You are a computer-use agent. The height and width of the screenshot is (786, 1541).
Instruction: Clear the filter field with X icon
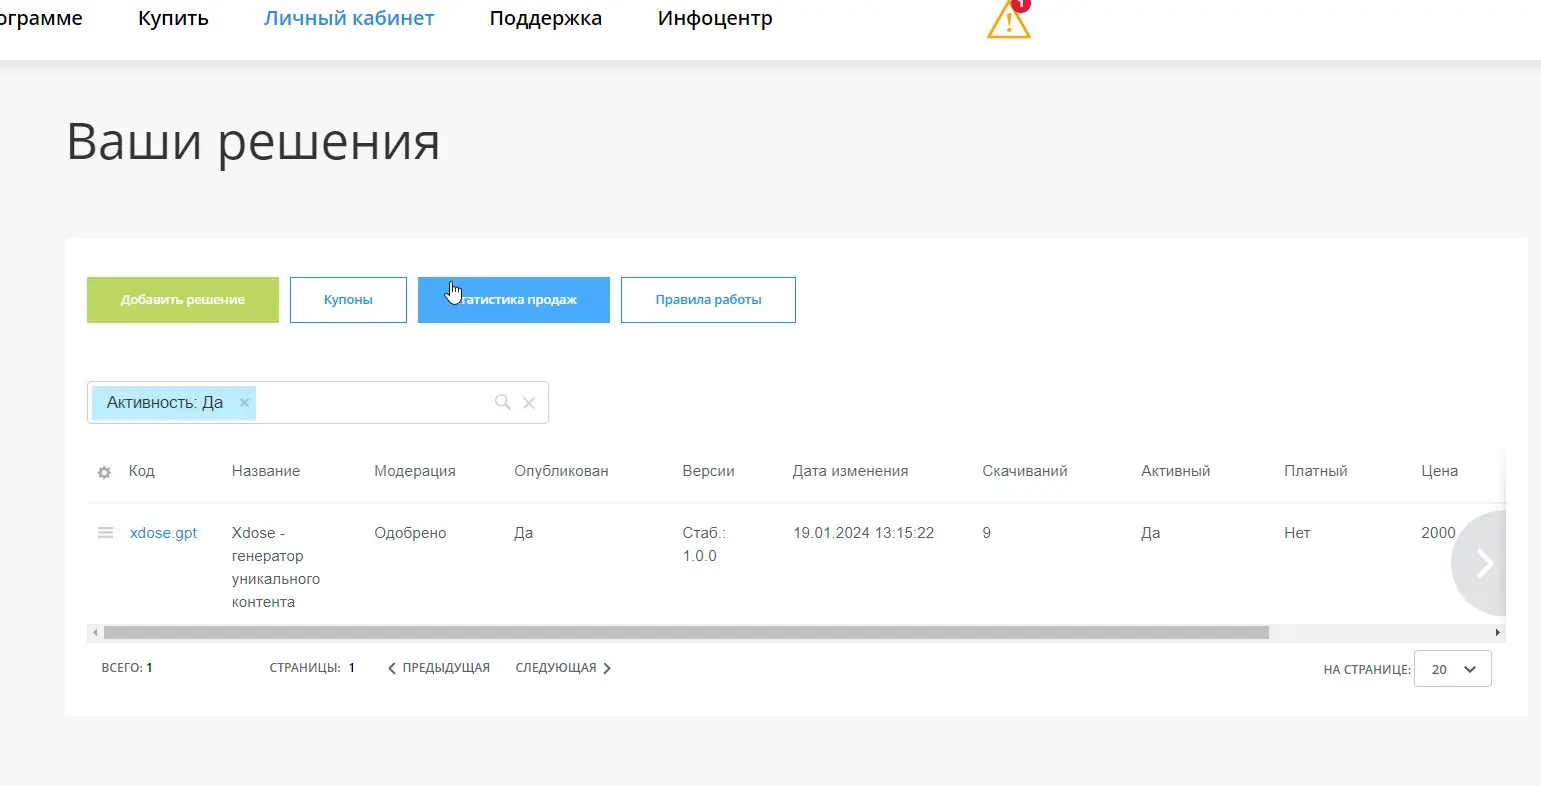(529, 402)
